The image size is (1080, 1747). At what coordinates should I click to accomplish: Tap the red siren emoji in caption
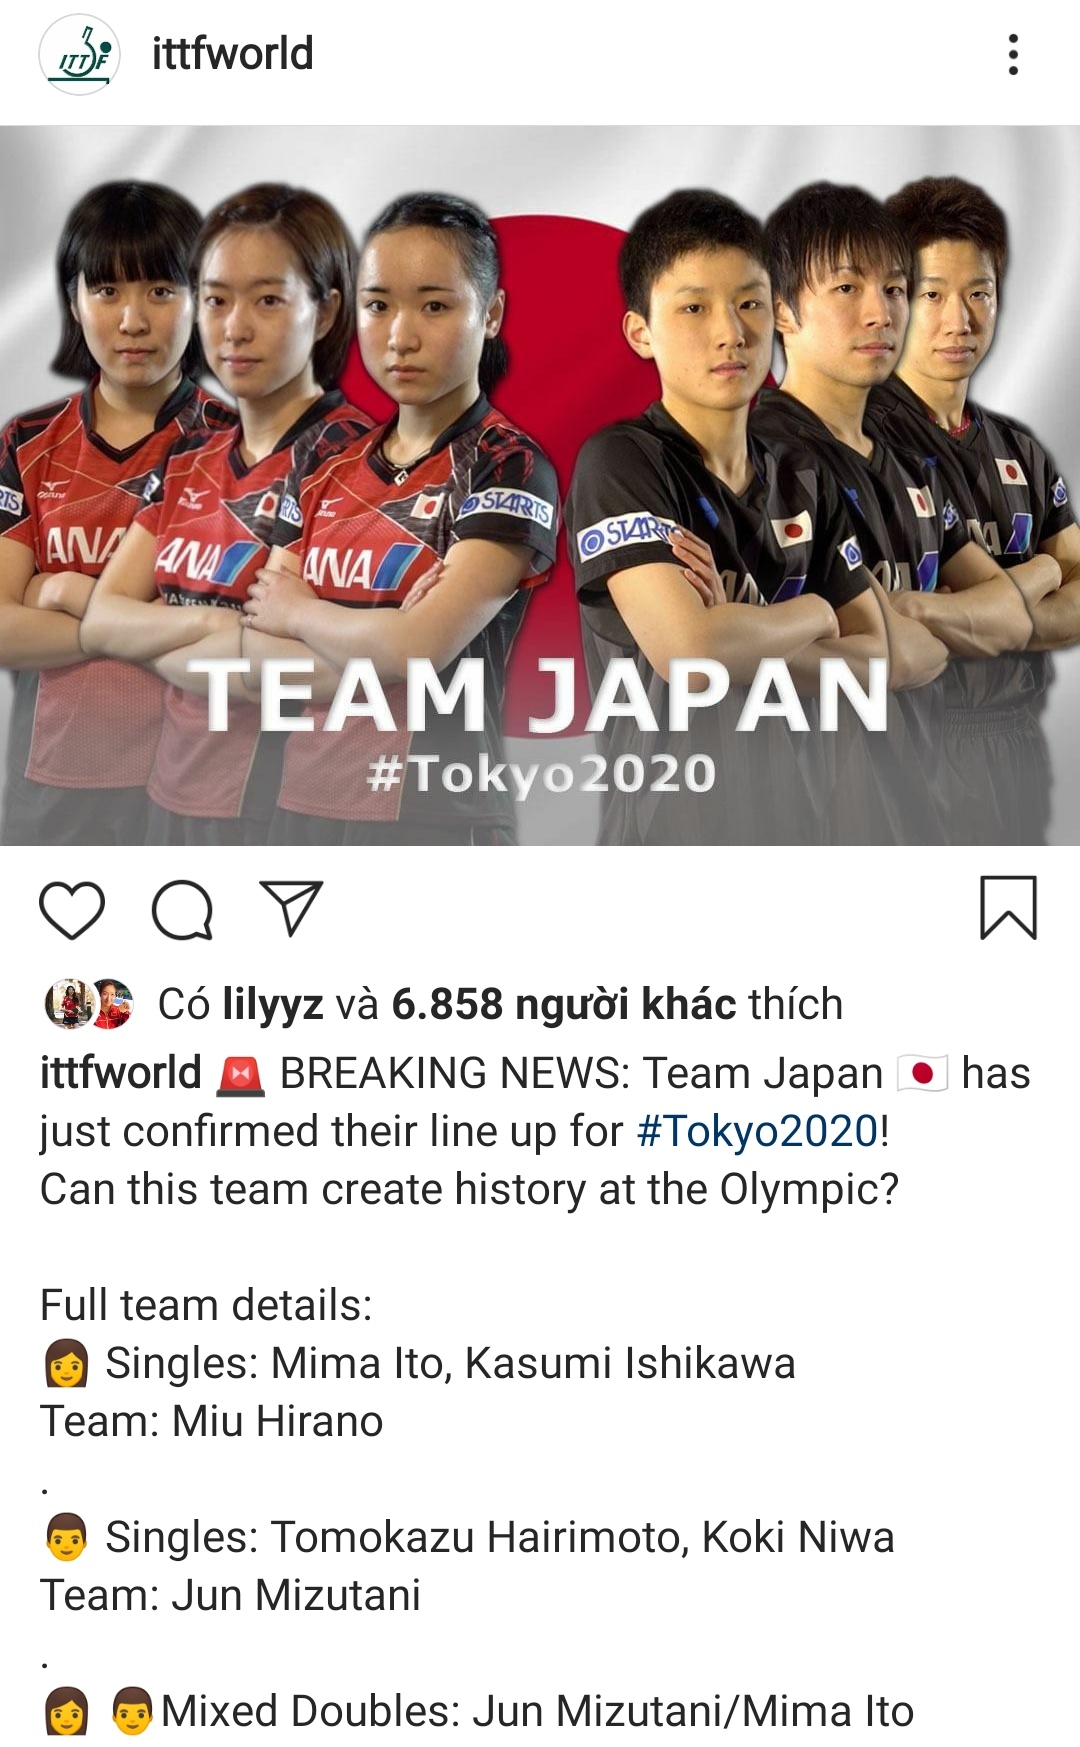coord(241,1075)
